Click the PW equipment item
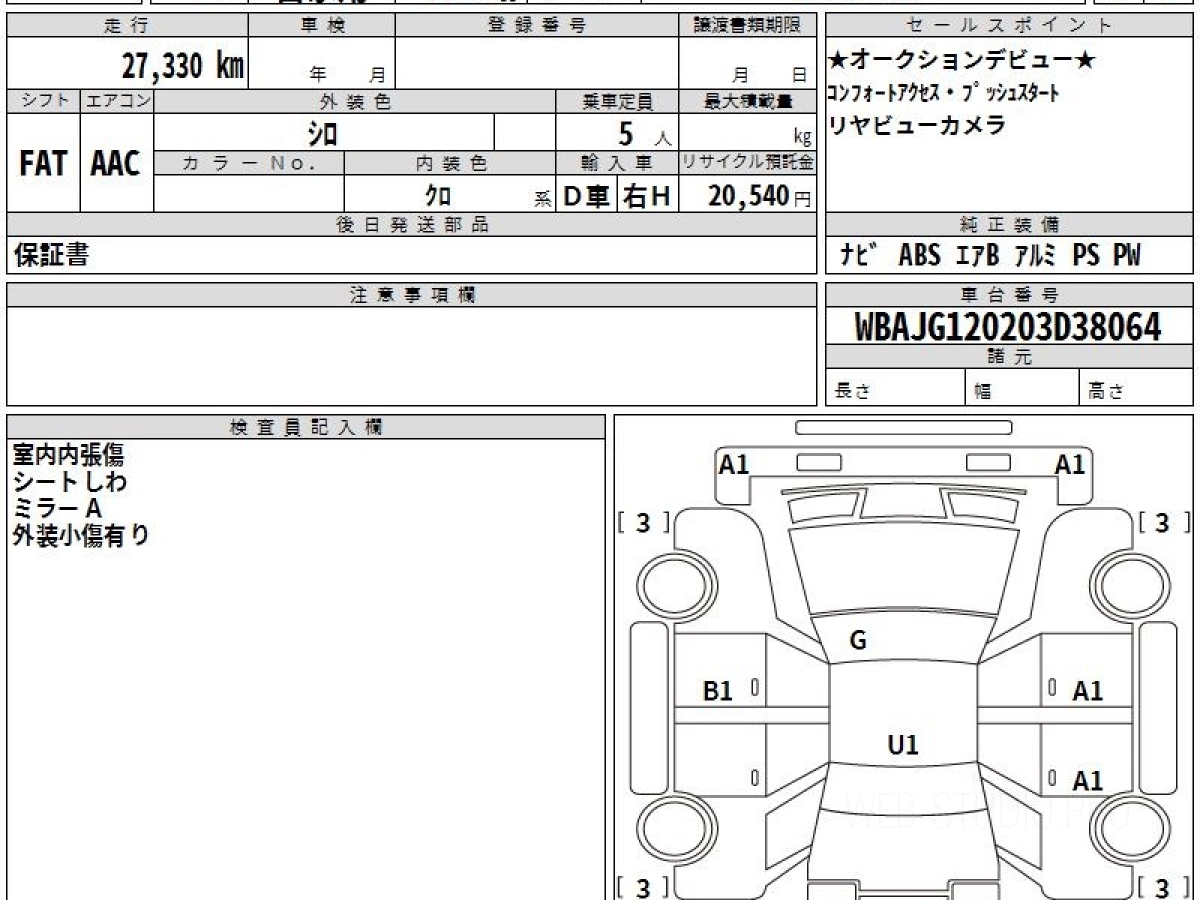Viewport: 1200px width, 900px height. 1127,256
